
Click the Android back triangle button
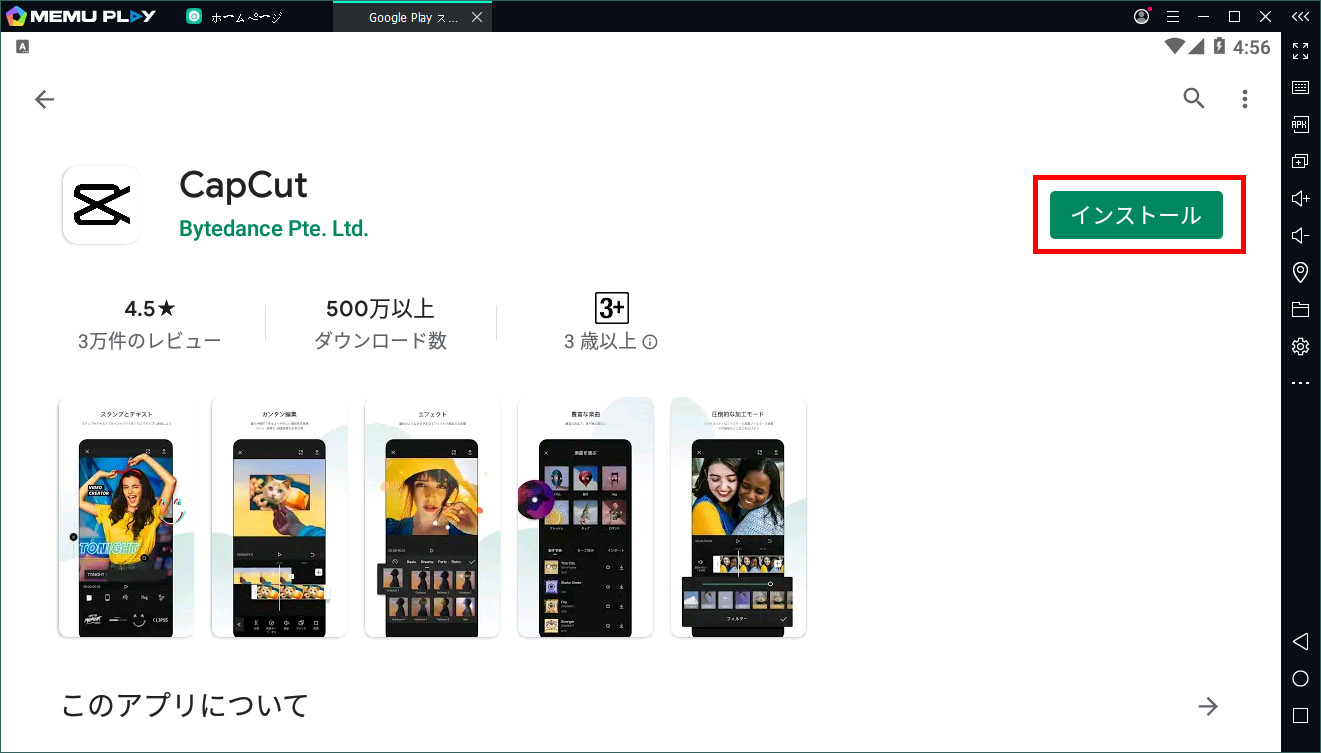pos(1300,641)
